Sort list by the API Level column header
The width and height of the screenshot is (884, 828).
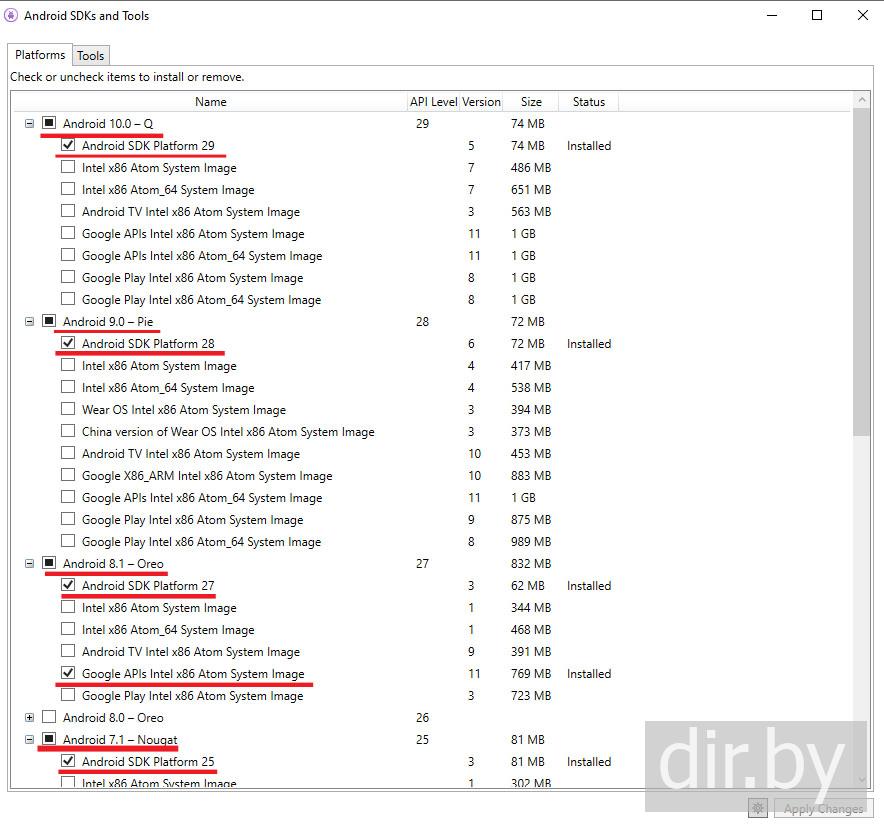pyautogui.click(x=433, y=102)
